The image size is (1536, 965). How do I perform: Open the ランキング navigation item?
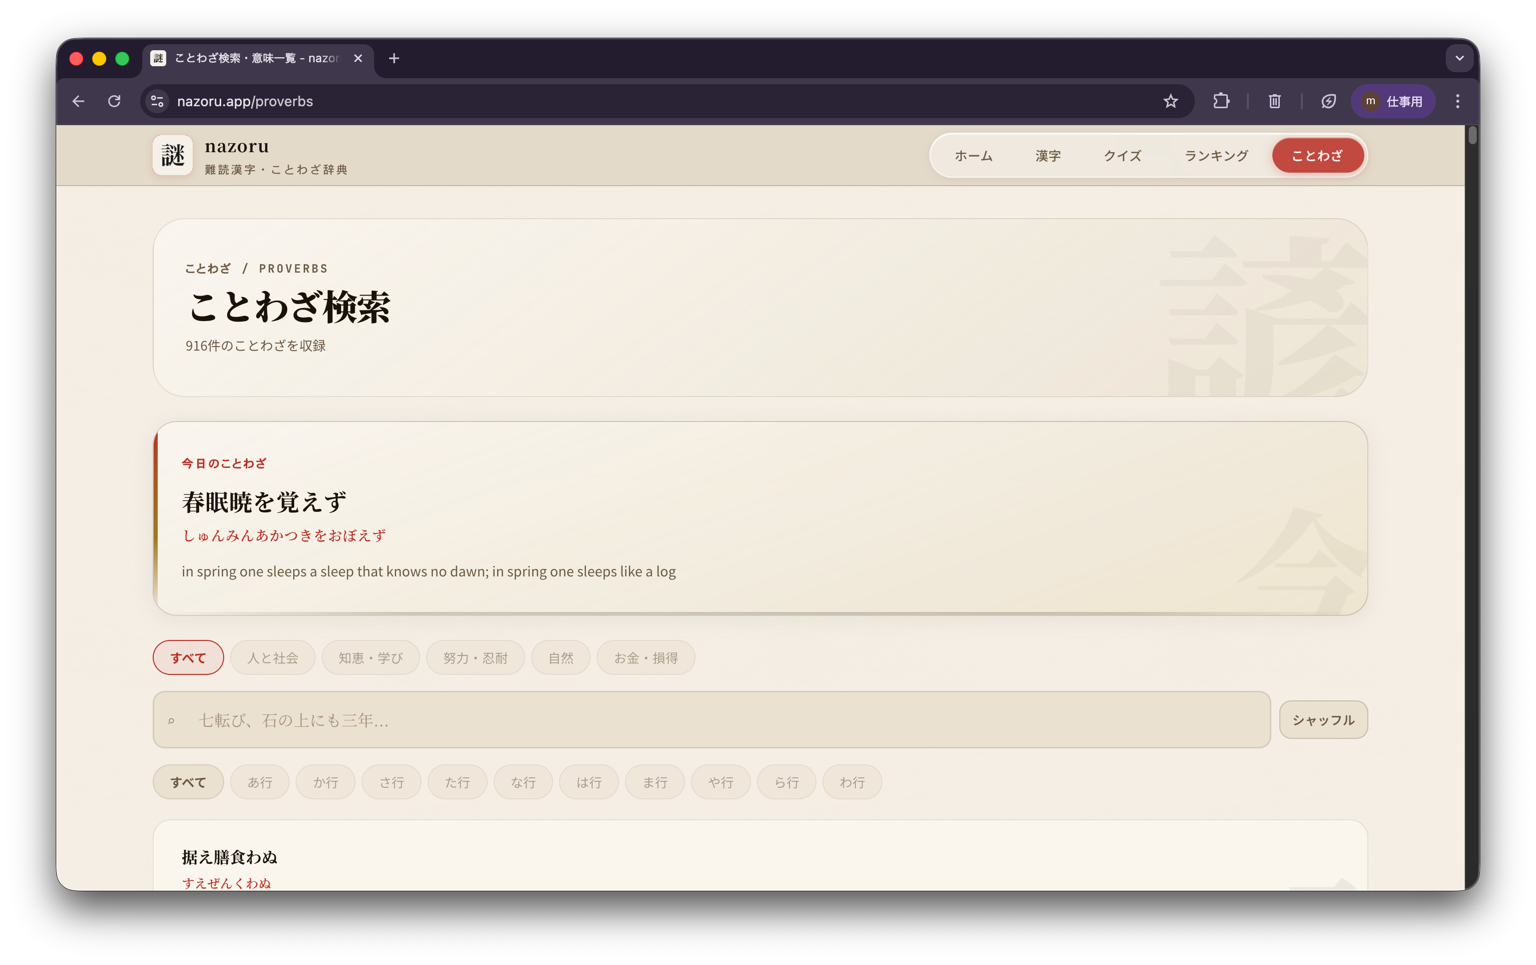click(x=1216, y=156)
